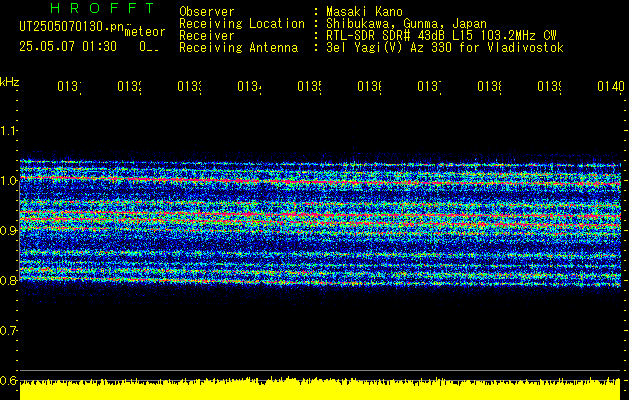Click the 0.6 kHz frequency axis label

click(x=8, y=380)
